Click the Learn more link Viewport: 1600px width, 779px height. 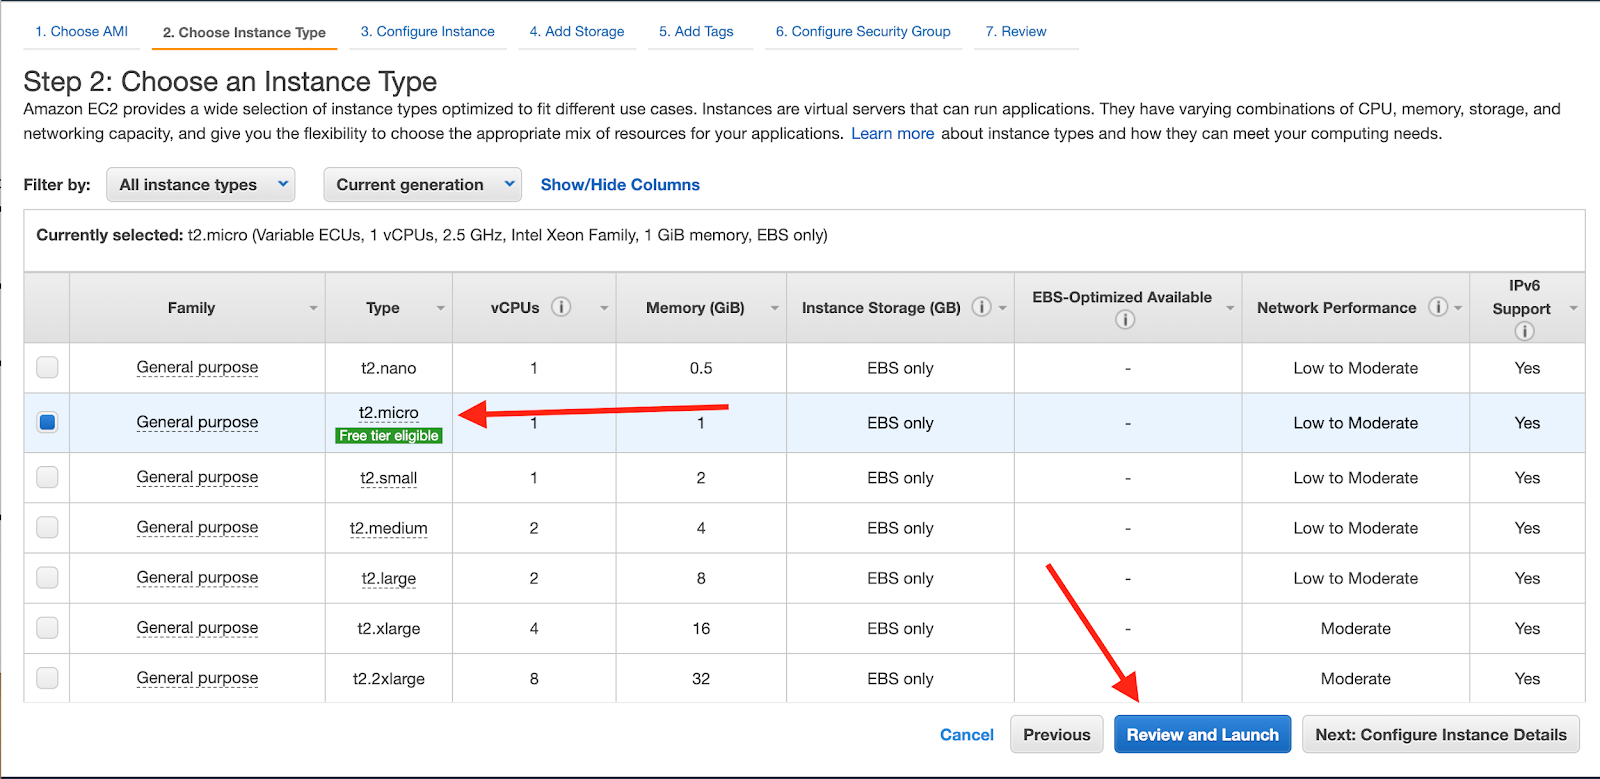click(x=893, y=133)
